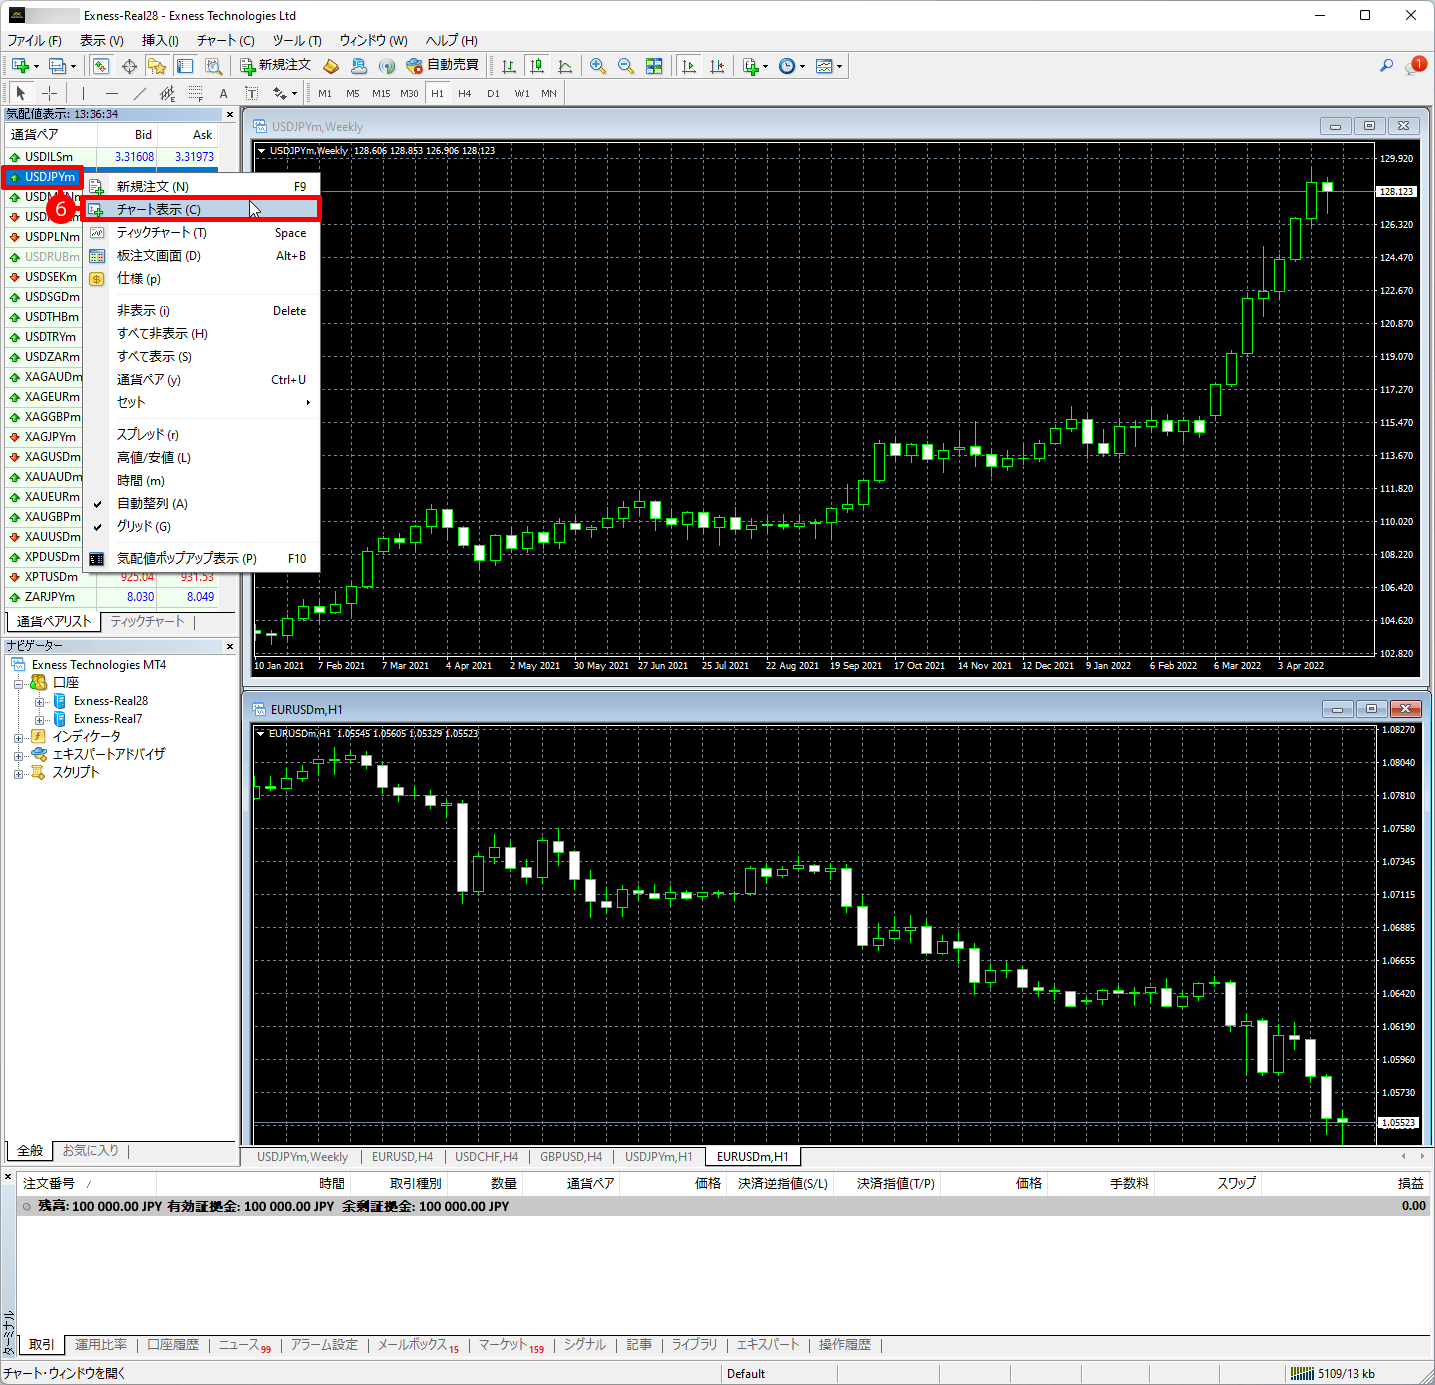Viewport: 1435px width, 1385px height.
Task: Click the 新規注文 toolbar button
Action: pyautogui.click(x=276, y=66)
